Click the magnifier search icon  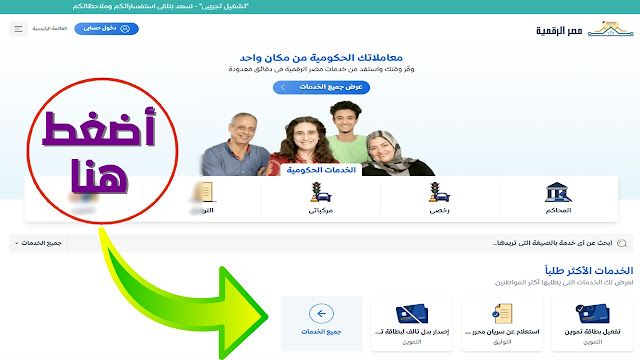coord(622,243)
